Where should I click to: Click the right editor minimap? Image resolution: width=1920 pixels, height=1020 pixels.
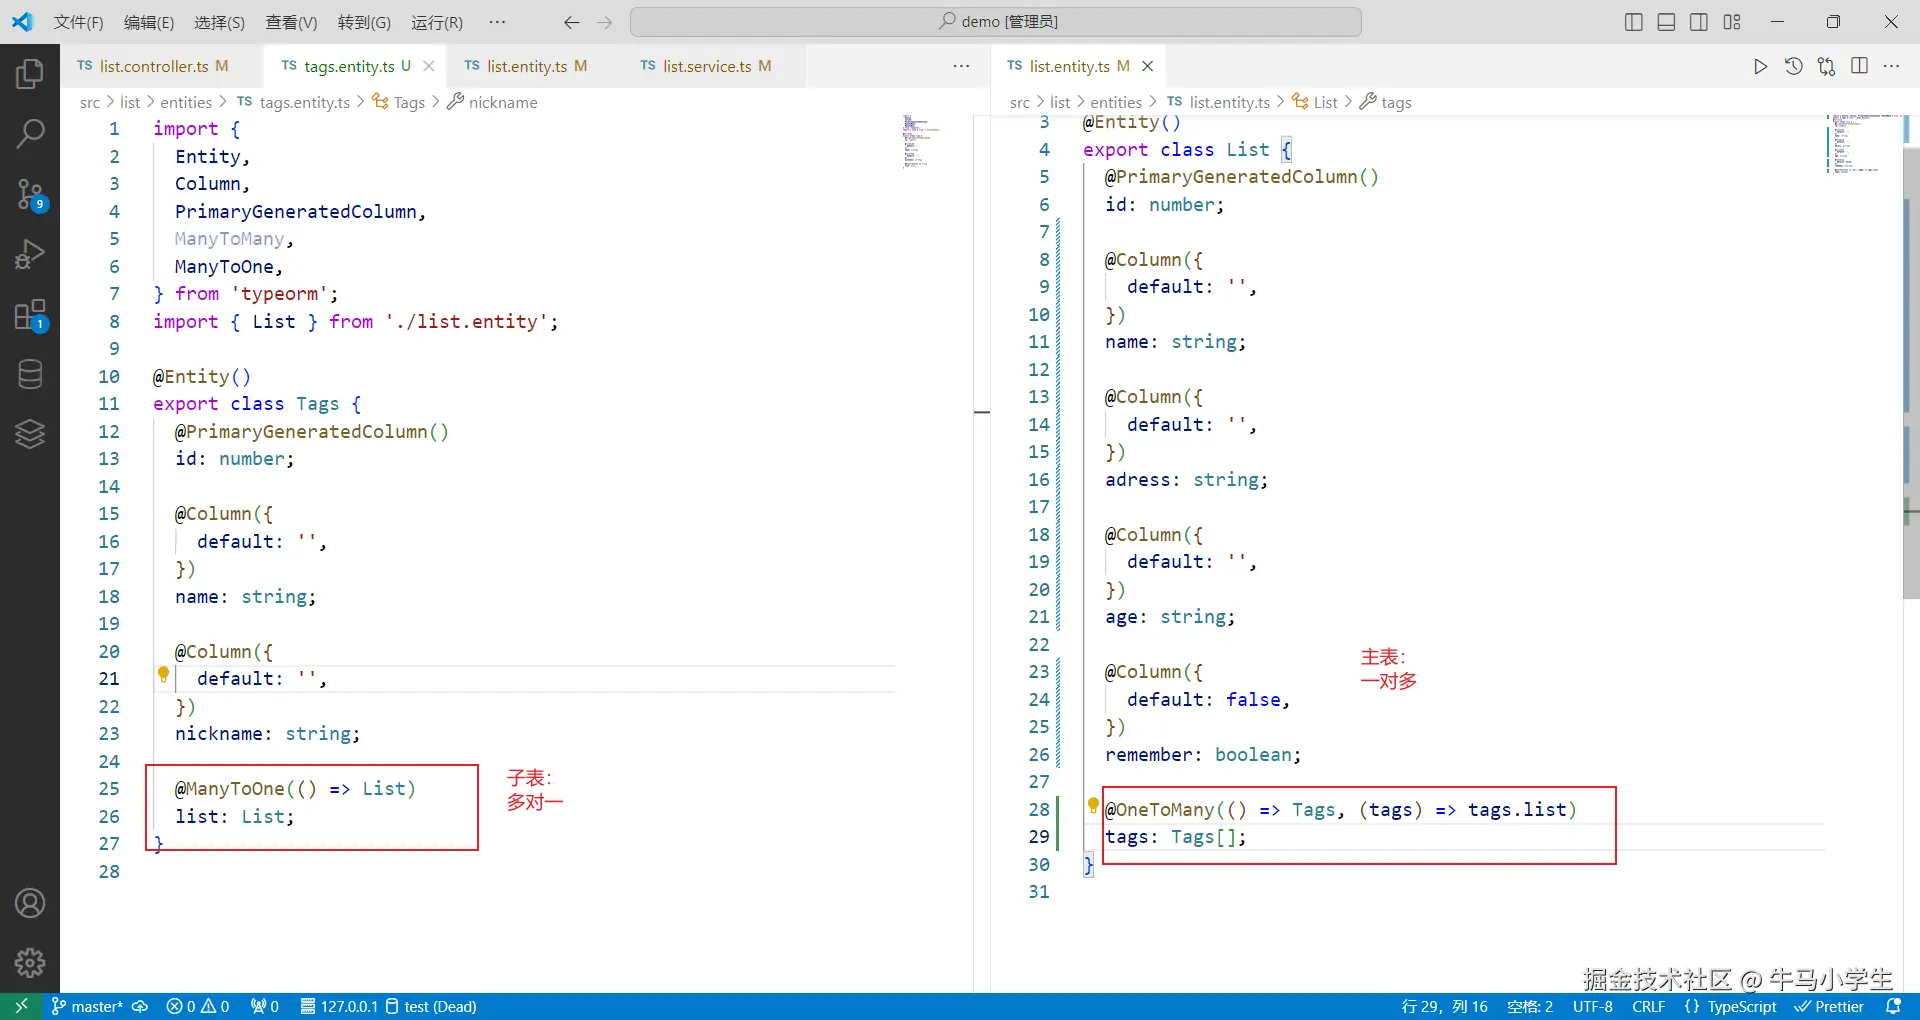click(x=1863, y=144)
